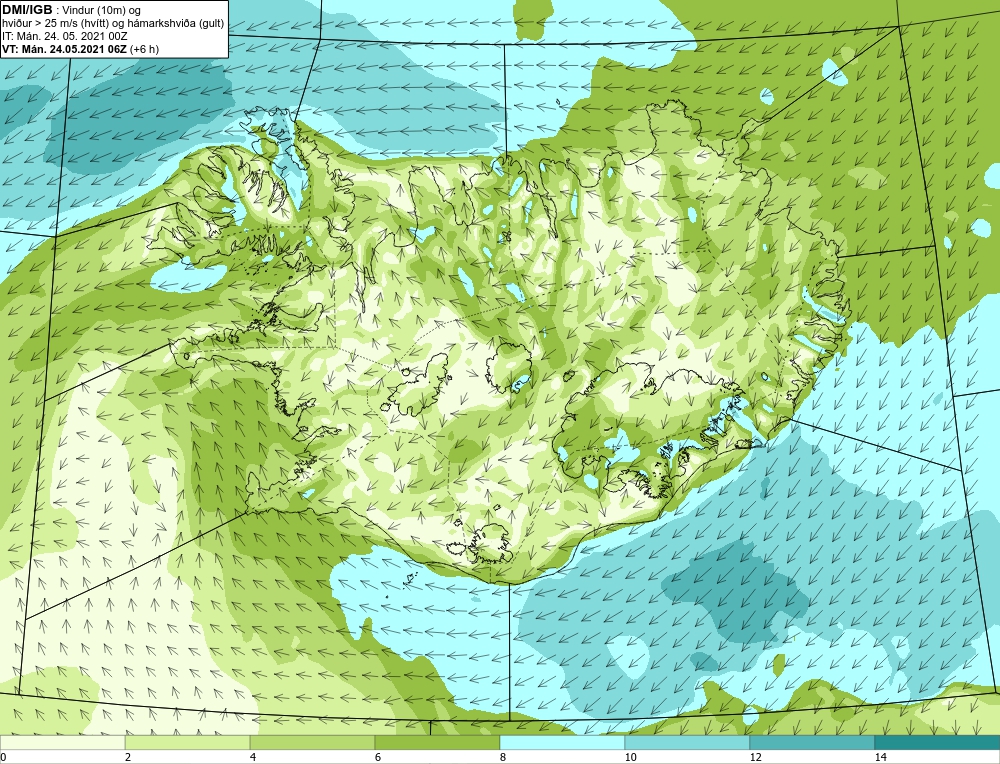Click the 10–12 m/s teal legend swatch
The height and width of the screenshot is (764, 1000).
pos(688,742)
